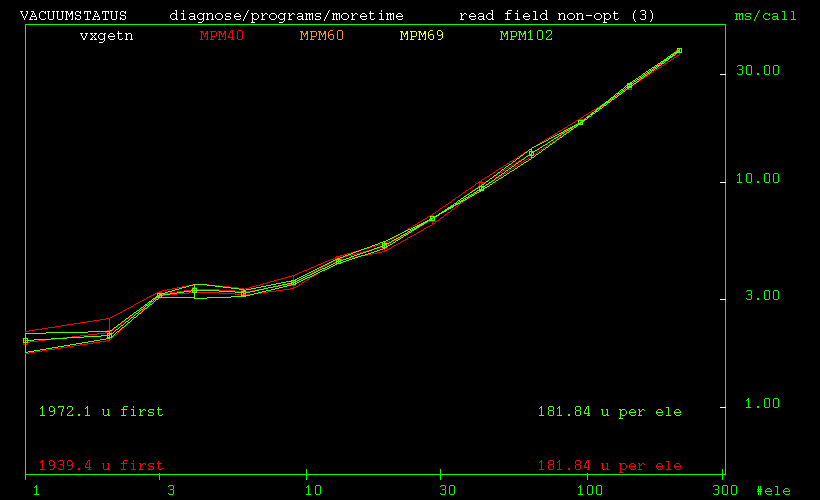Viewport: 820px width, 500px height.
Task: Click the VACUUMSTATUS title text
Action: tap(73, 16)
